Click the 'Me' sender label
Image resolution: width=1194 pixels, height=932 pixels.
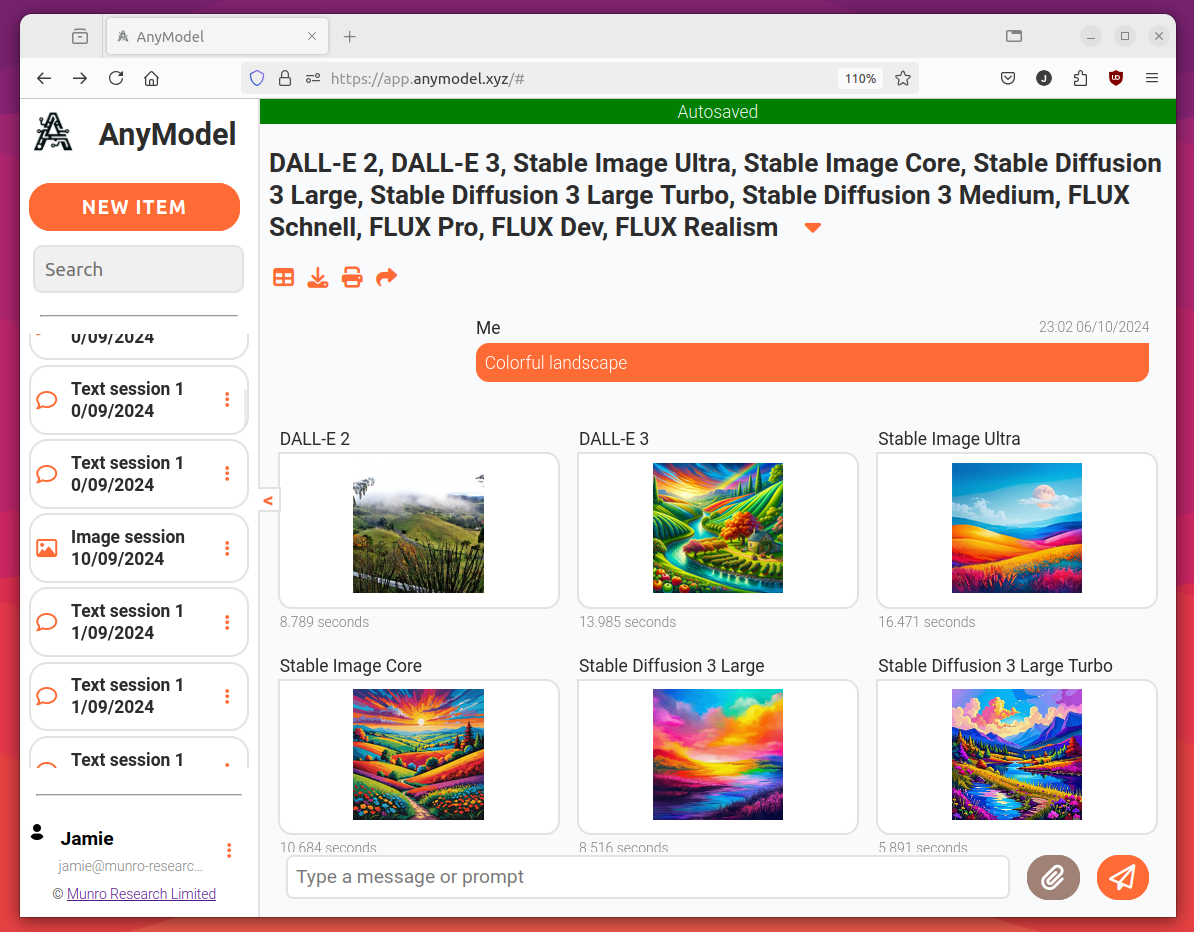(x=488, y=327)
